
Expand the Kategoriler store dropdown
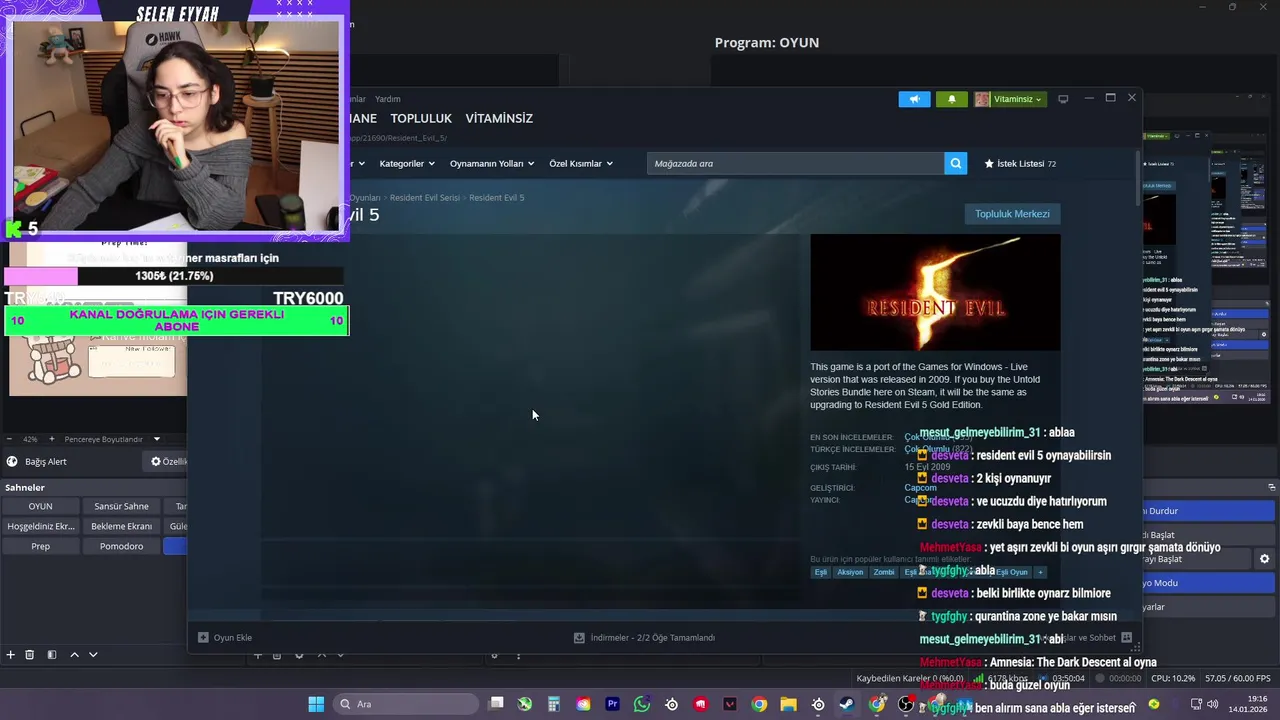(407, 163)
